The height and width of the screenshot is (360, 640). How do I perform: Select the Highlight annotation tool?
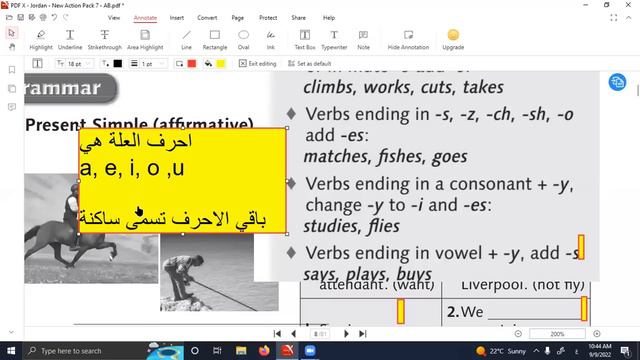coord(41,40)
